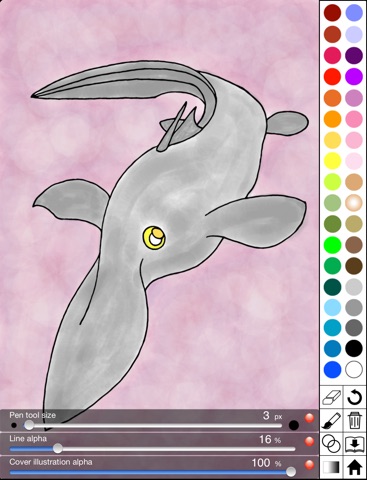Click the Line alpha slider handle
Image resolution: width=367 pixels, height=480 pixels.
(58, 448)
